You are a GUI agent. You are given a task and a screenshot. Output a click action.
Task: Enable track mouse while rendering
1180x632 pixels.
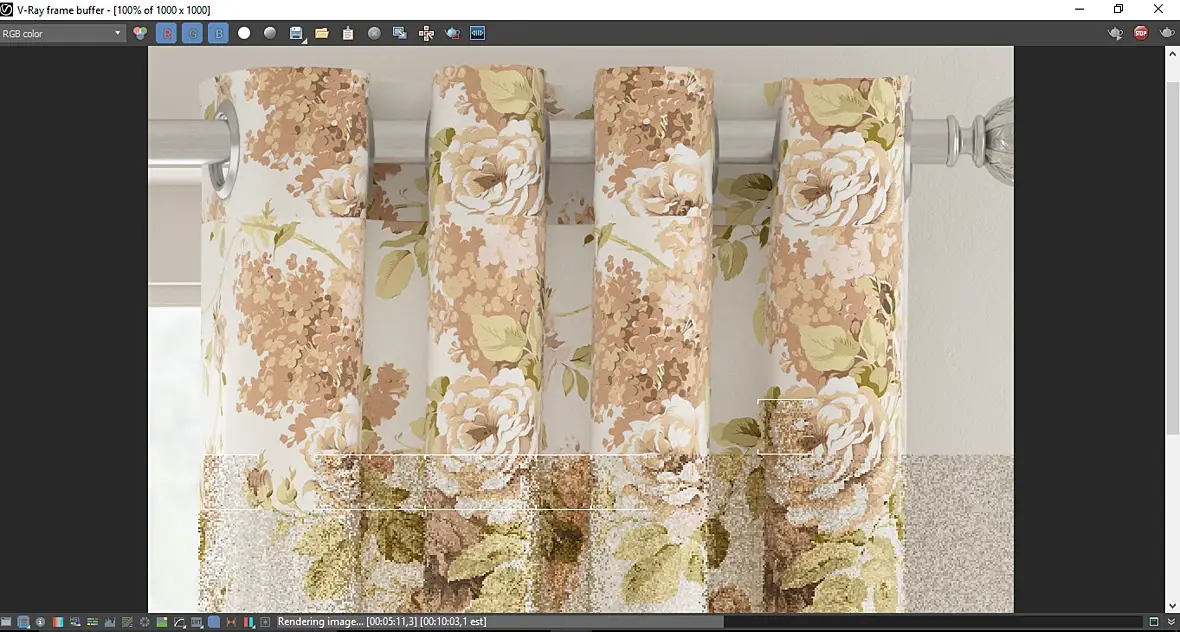pyautogui.click(x=426, y=33)
